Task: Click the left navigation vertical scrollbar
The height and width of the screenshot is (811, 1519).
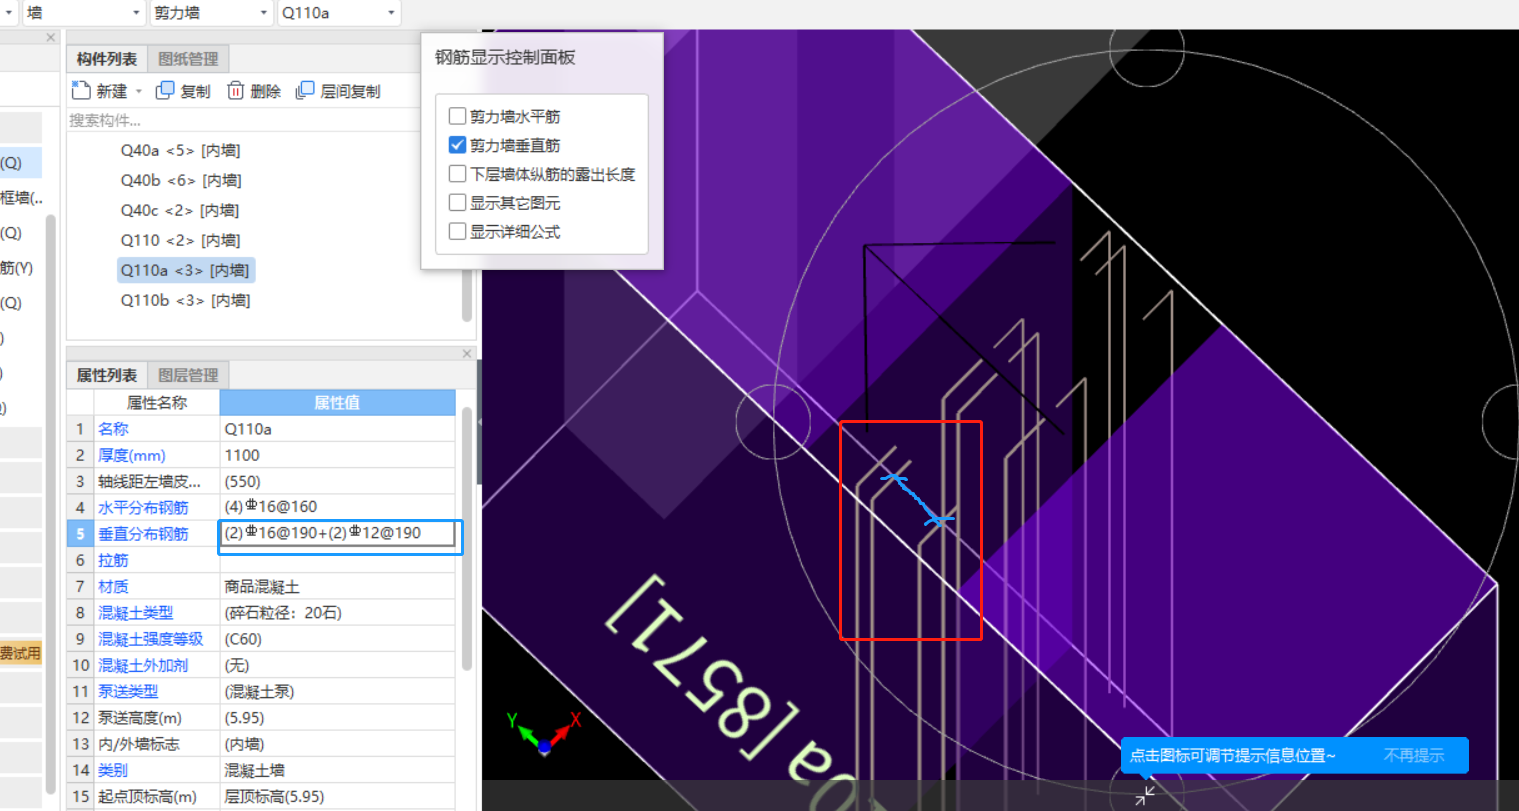Action: click(51, 505)
